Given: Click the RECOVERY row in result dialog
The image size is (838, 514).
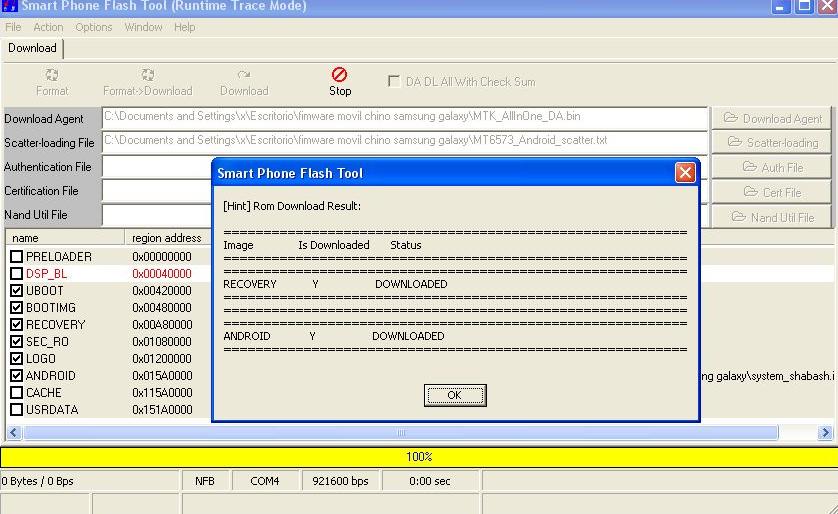Looking at the screenshot, I should point(335,284).
